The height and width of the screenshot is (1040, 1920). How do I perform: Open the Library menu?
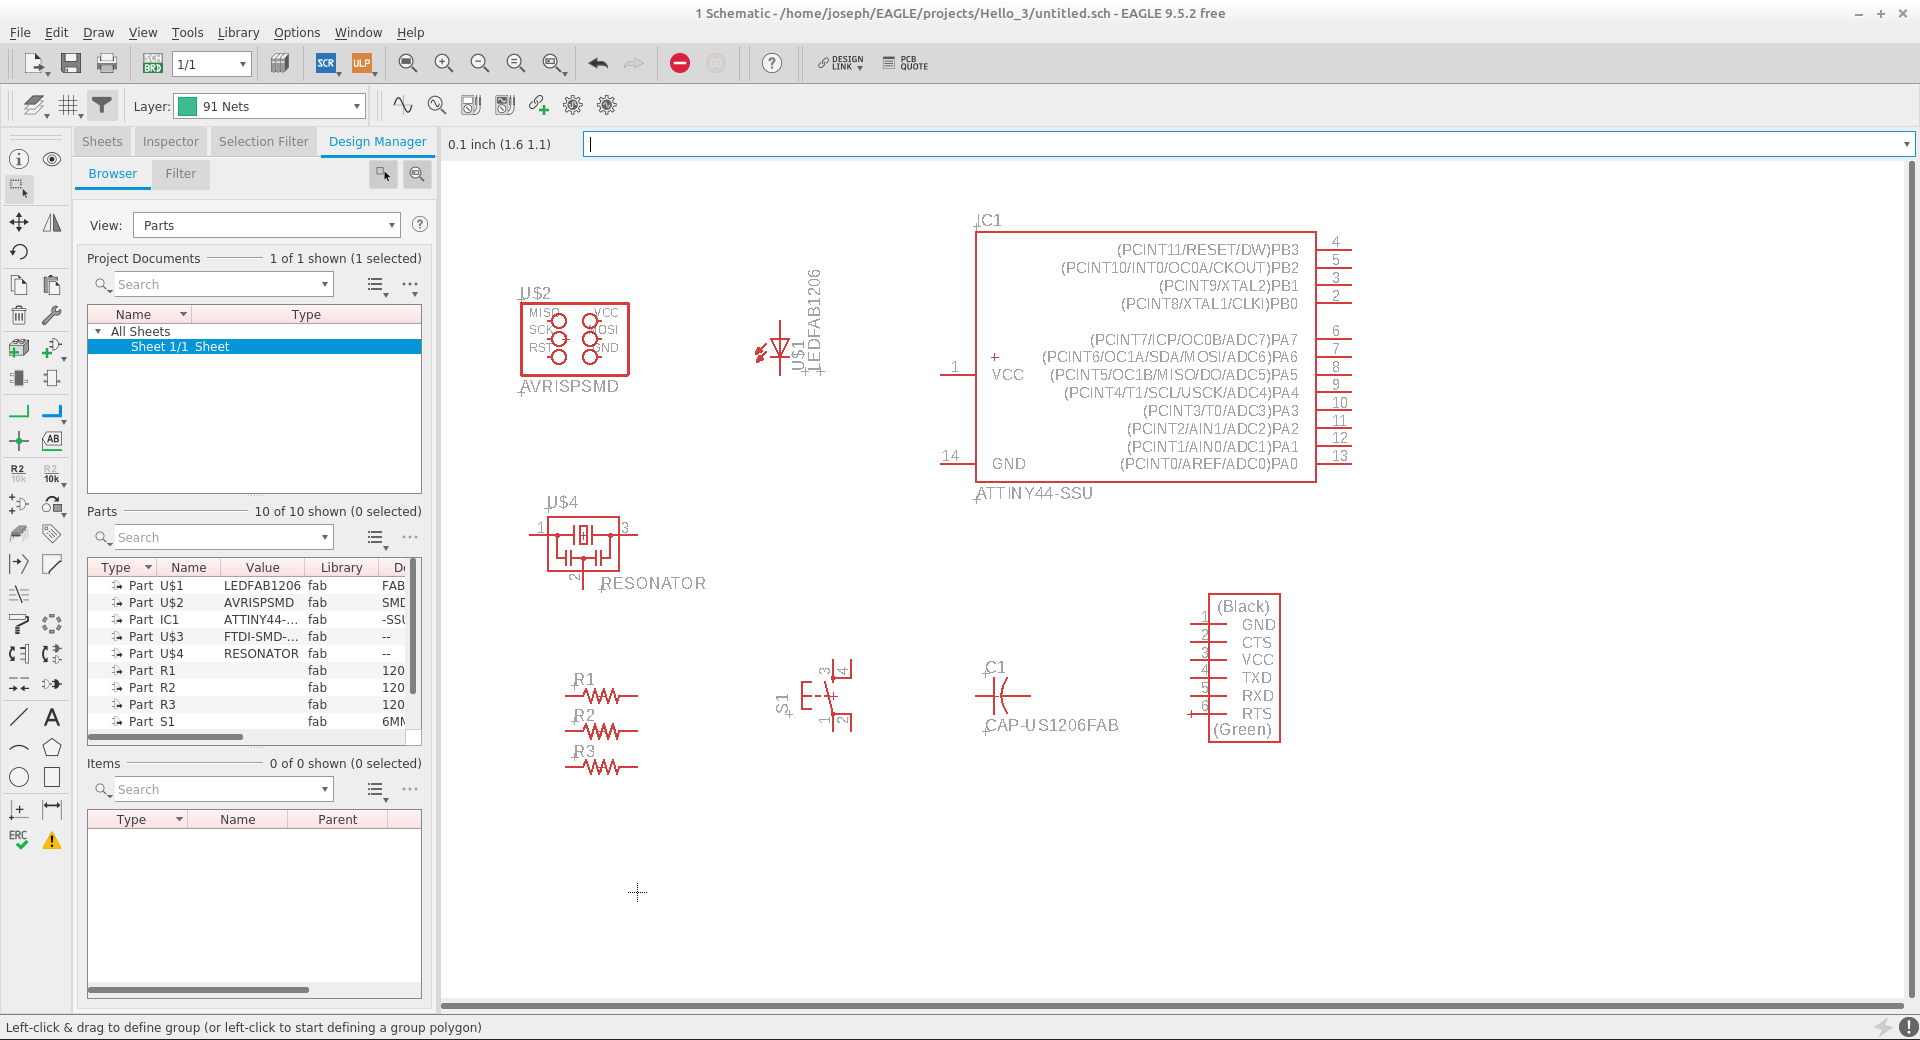click(238, 32)
